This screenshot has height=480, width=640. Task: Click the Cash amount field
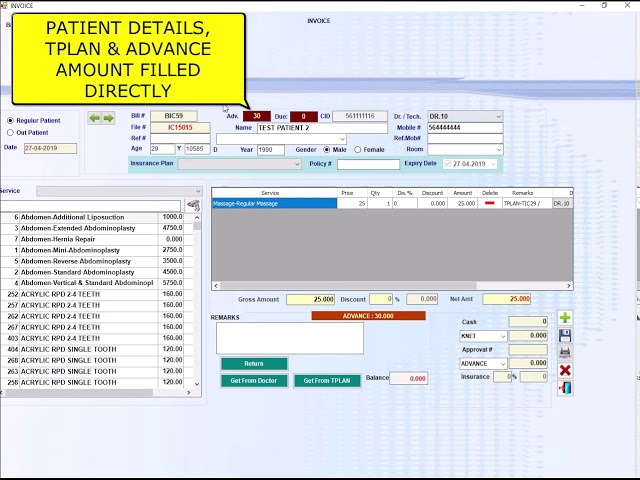coord(528,322)
